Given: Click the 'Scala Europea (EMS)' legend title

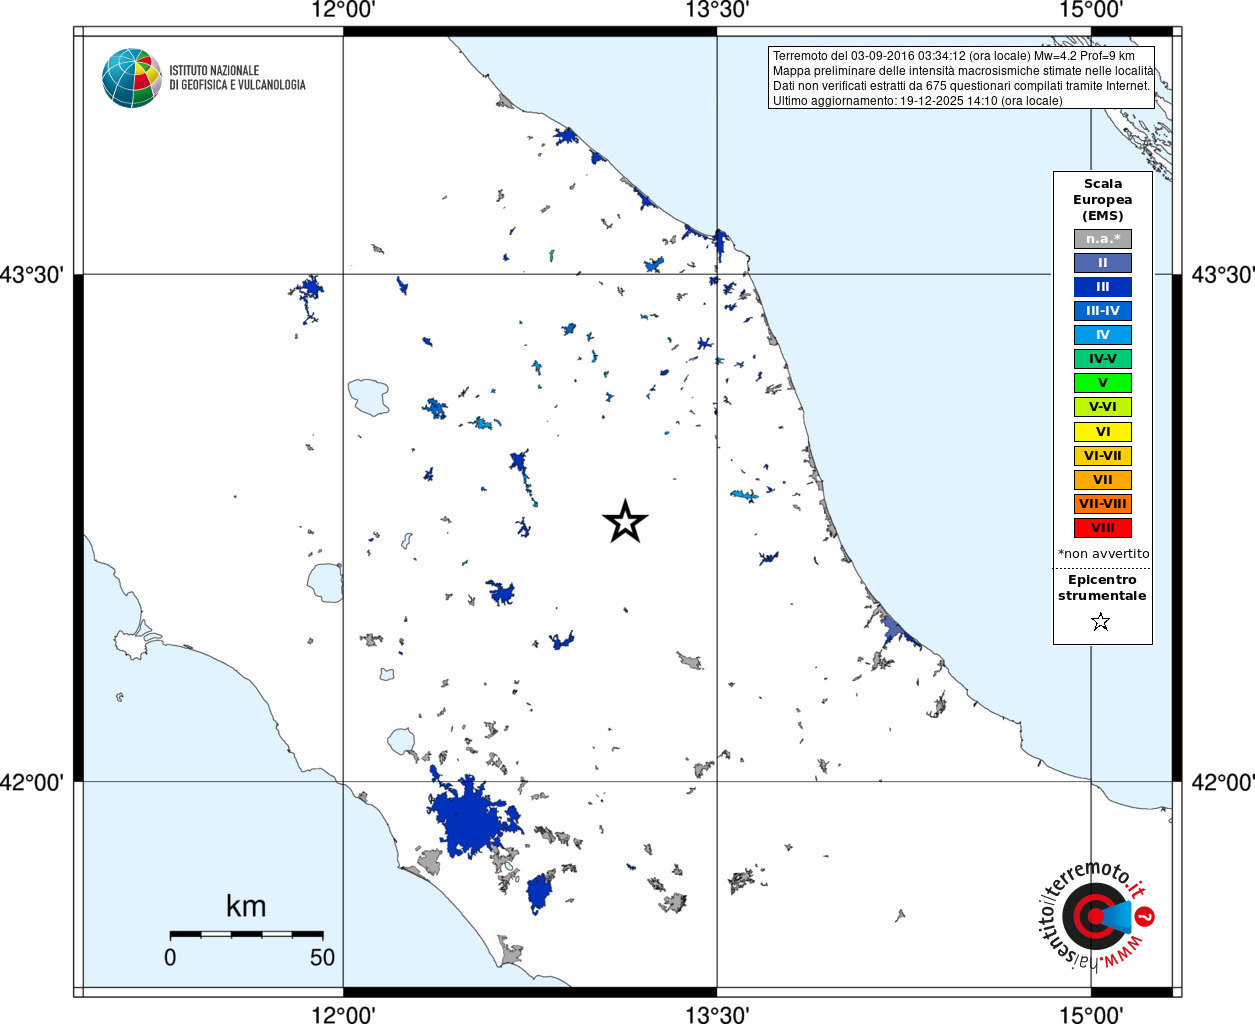Looking at the screenshot, I should [1103, 199].
